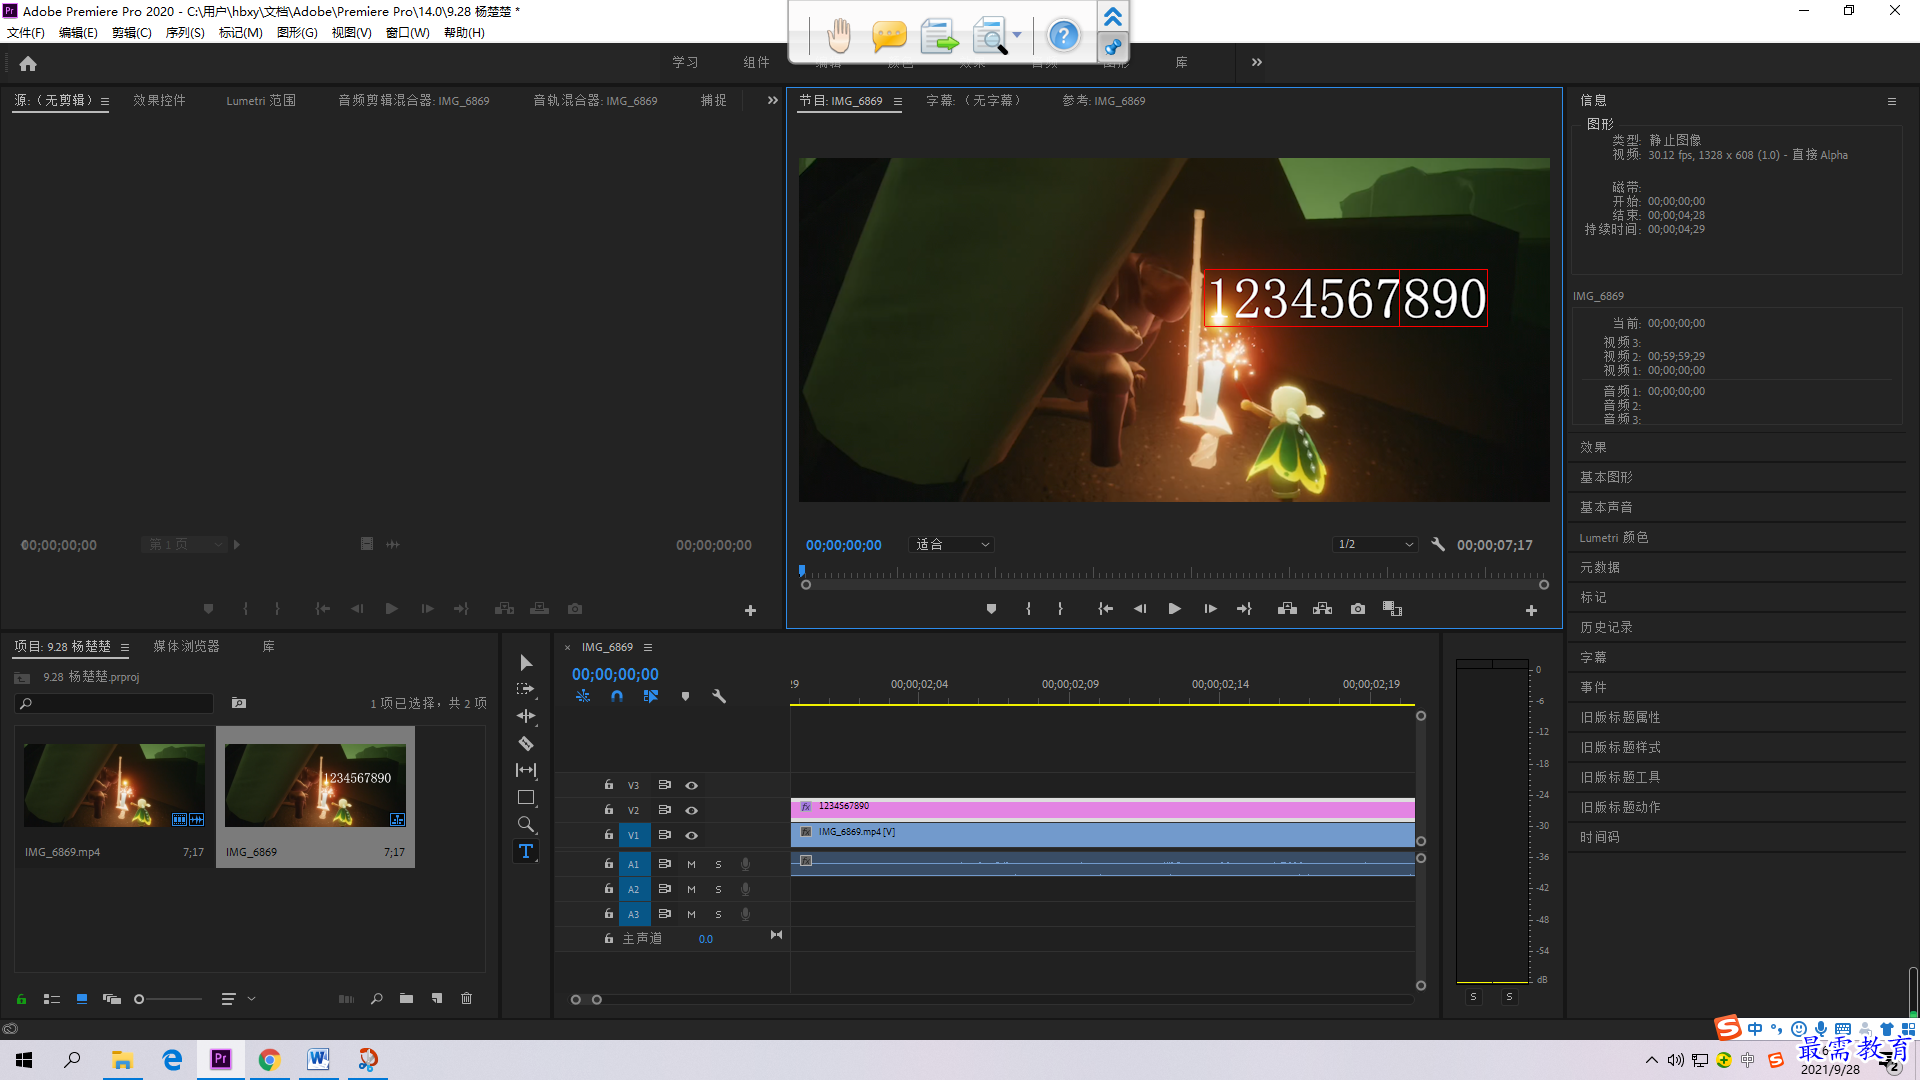Go to In point in Program monitor
This screenshot has width=1920, height=1080.
[x=1105, y=609]
